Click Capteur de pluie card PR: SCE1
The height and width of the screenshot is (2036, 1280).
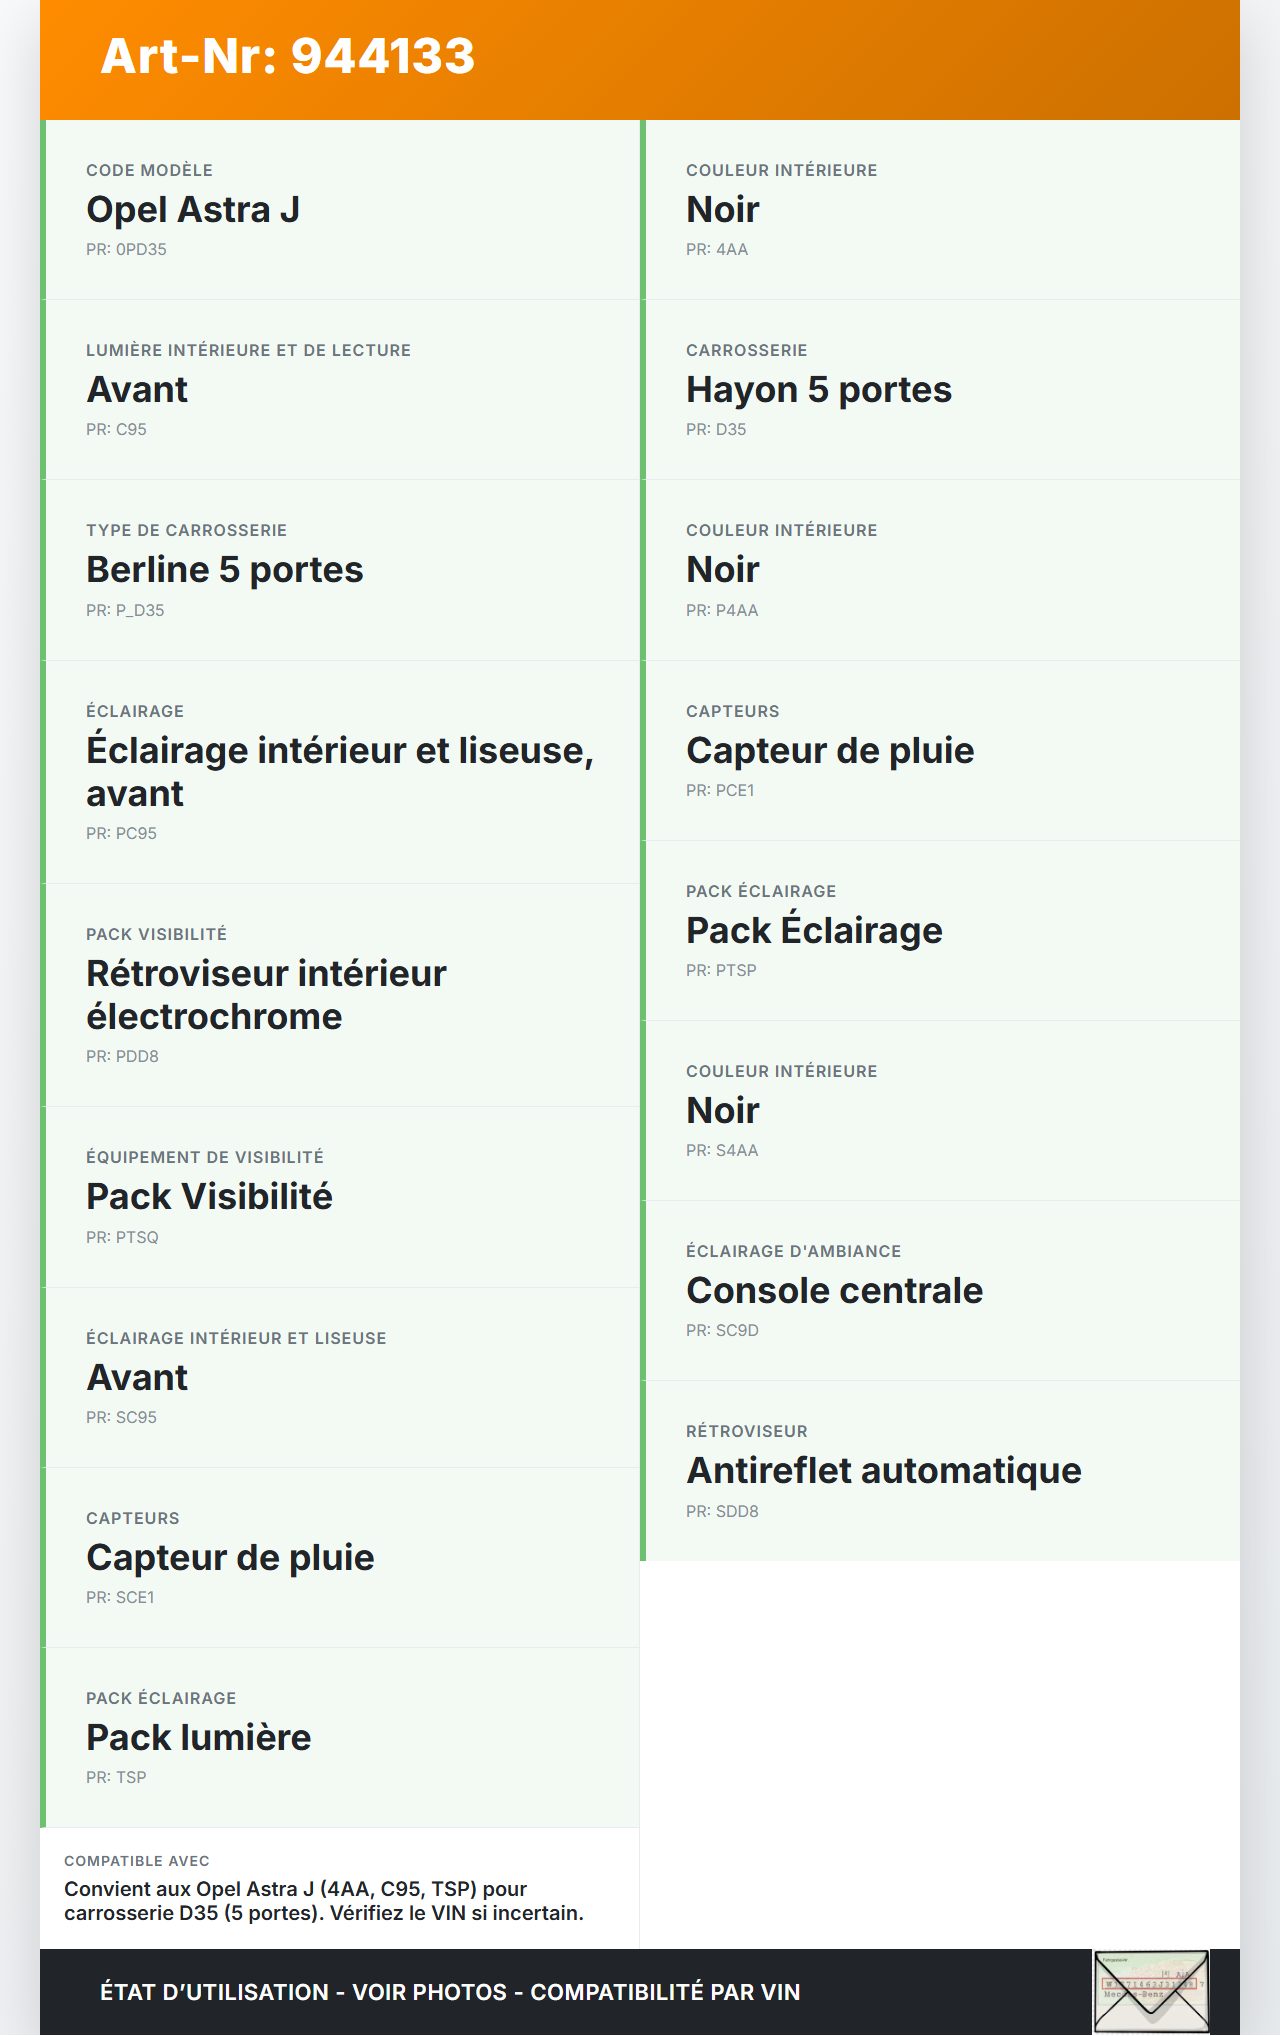tap(340, 1557)
